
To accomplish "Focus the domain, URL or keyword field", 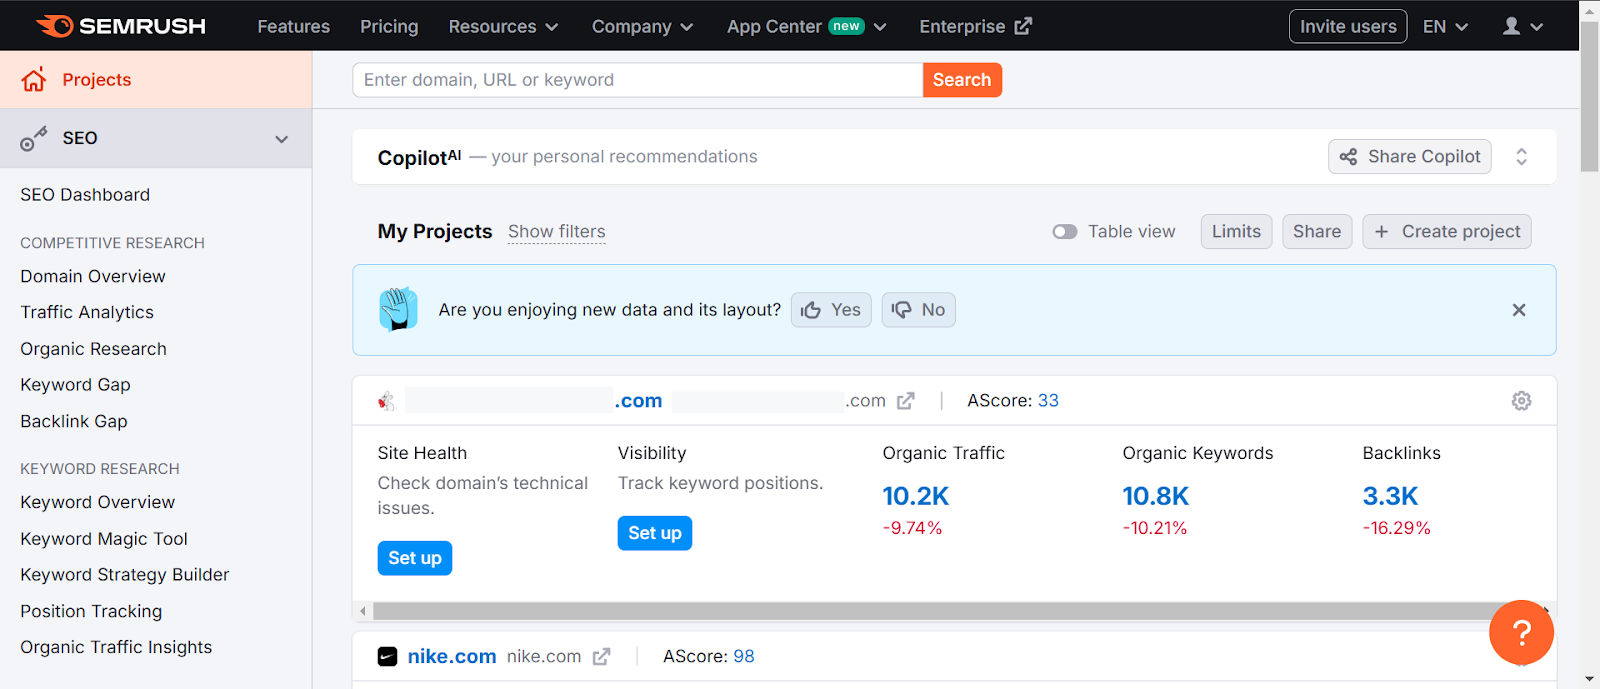I will [637, 80].
